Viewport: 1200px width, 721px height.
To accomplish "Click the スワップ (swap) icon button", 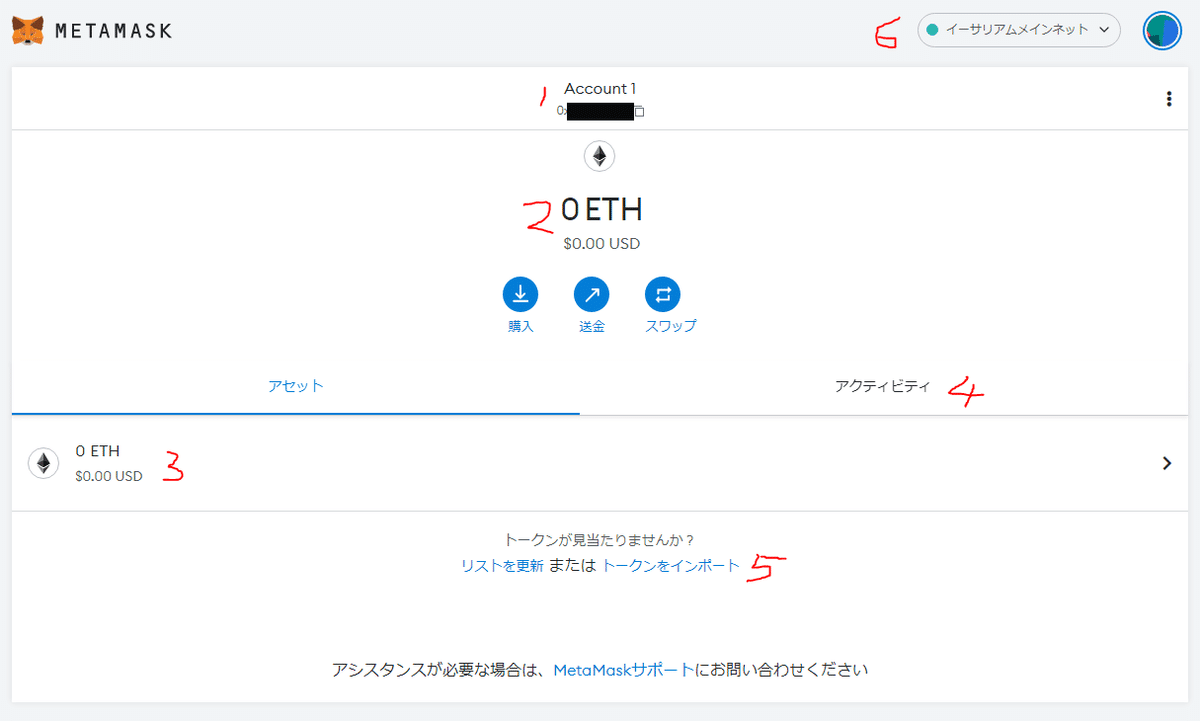I will [x=664, y=295].
